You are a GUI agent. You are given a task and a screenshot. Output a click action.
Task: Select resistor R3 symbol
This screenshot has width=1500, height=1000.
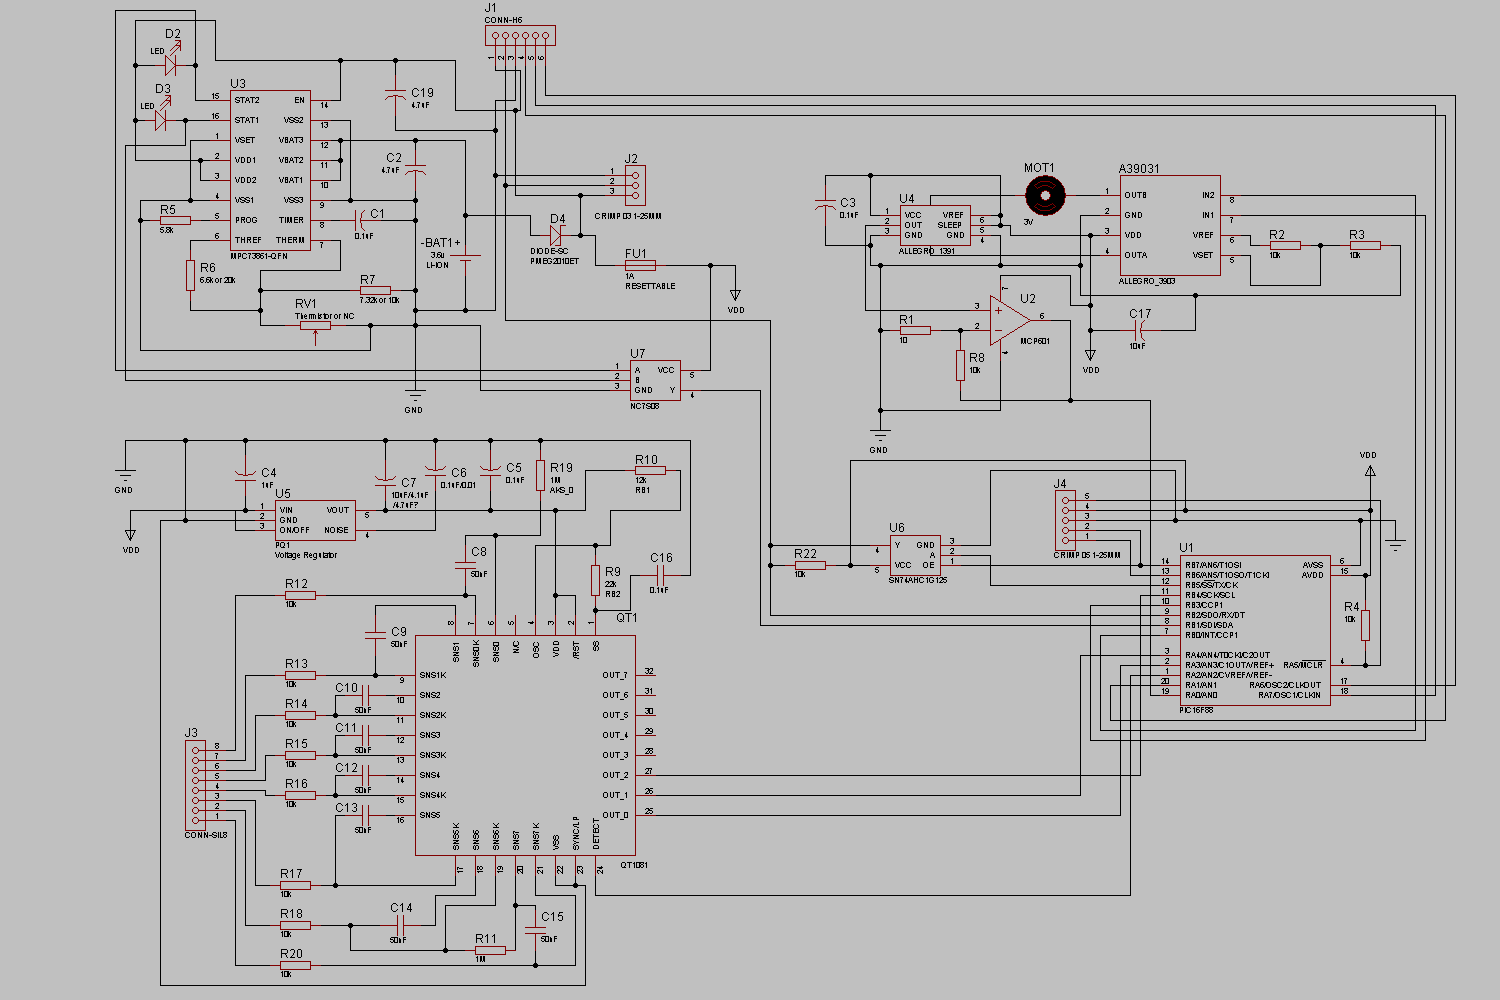coord(1365,245)
